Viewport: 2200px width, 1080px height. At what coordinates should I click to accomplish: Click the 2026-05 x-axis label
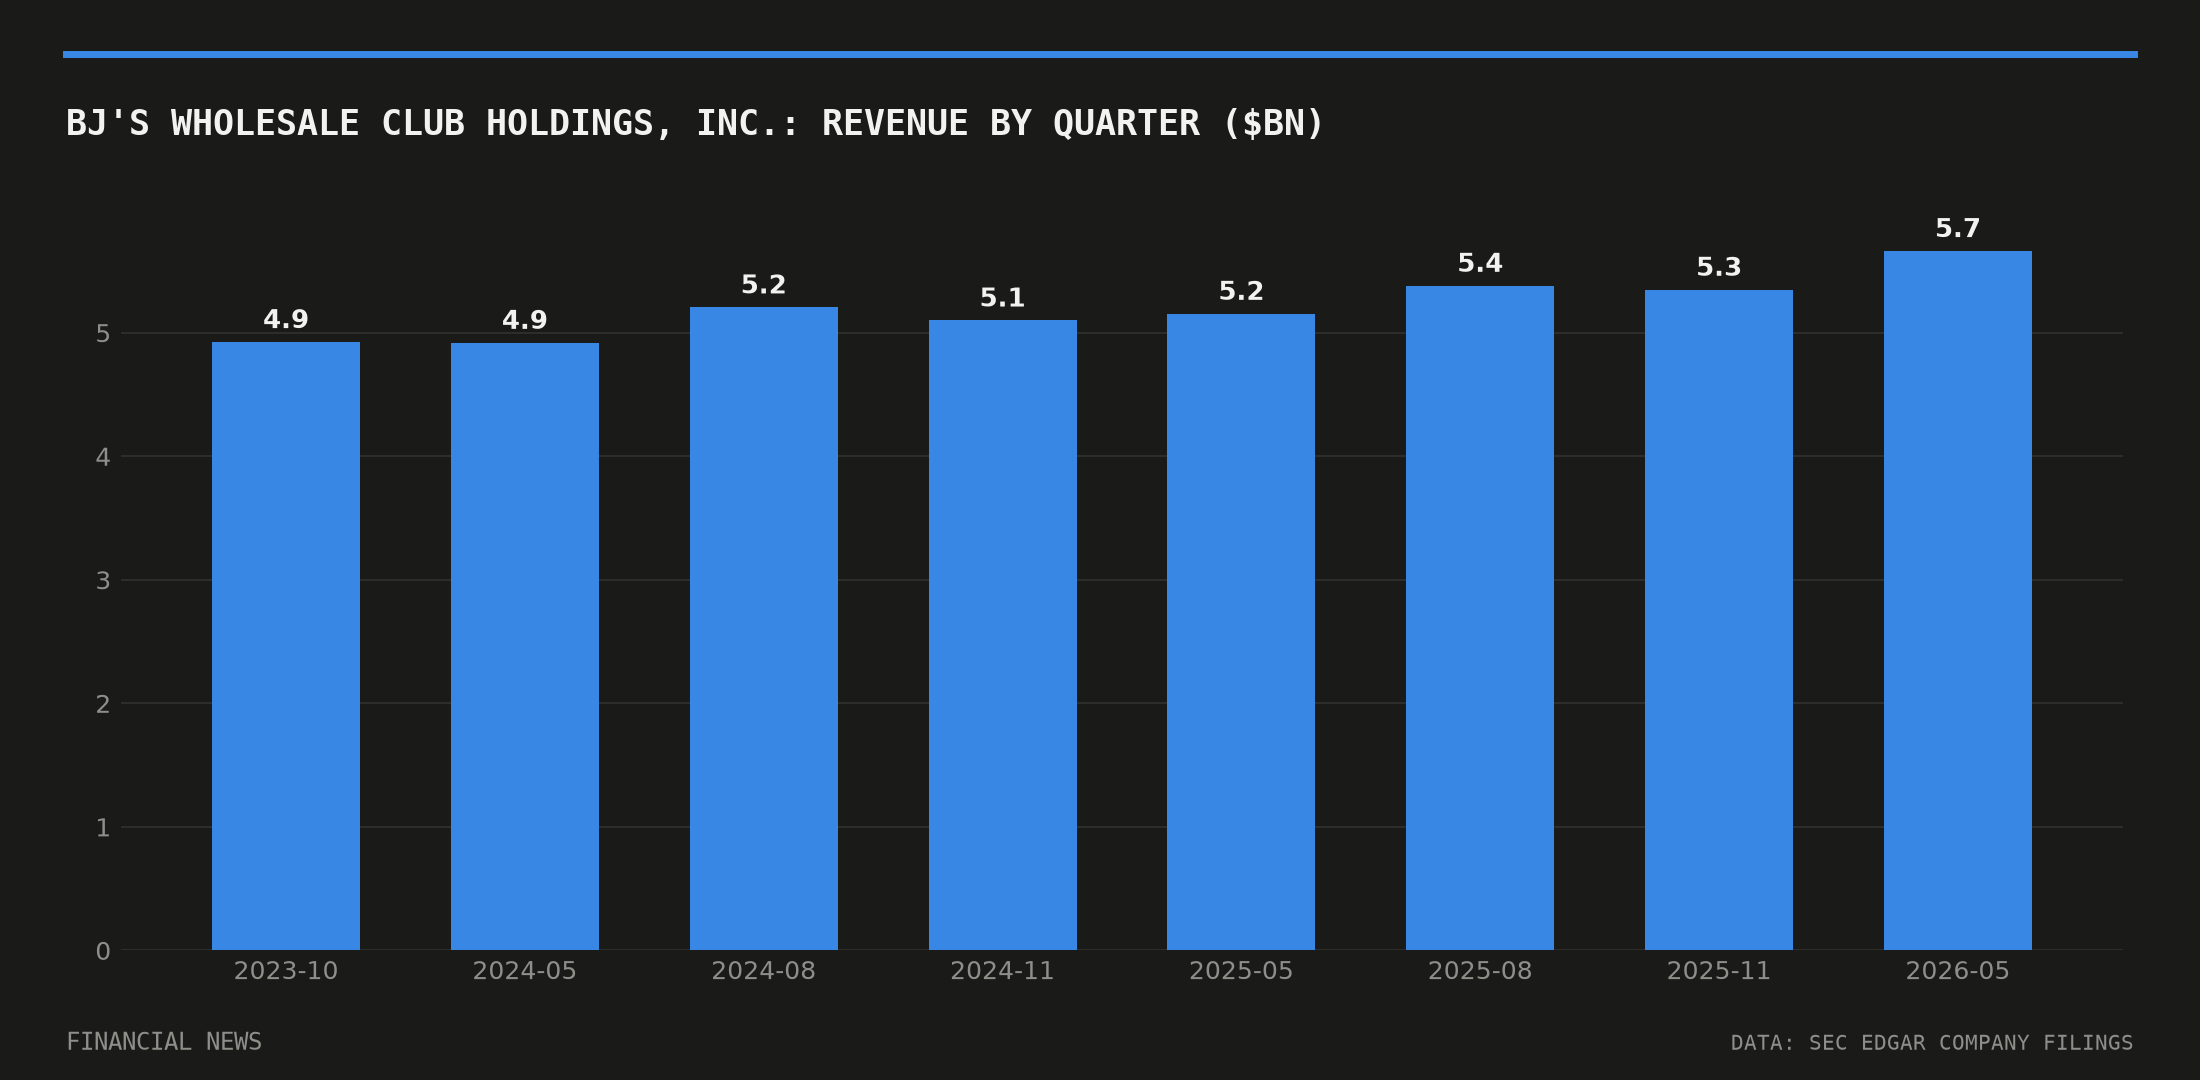click(1958, 971)
